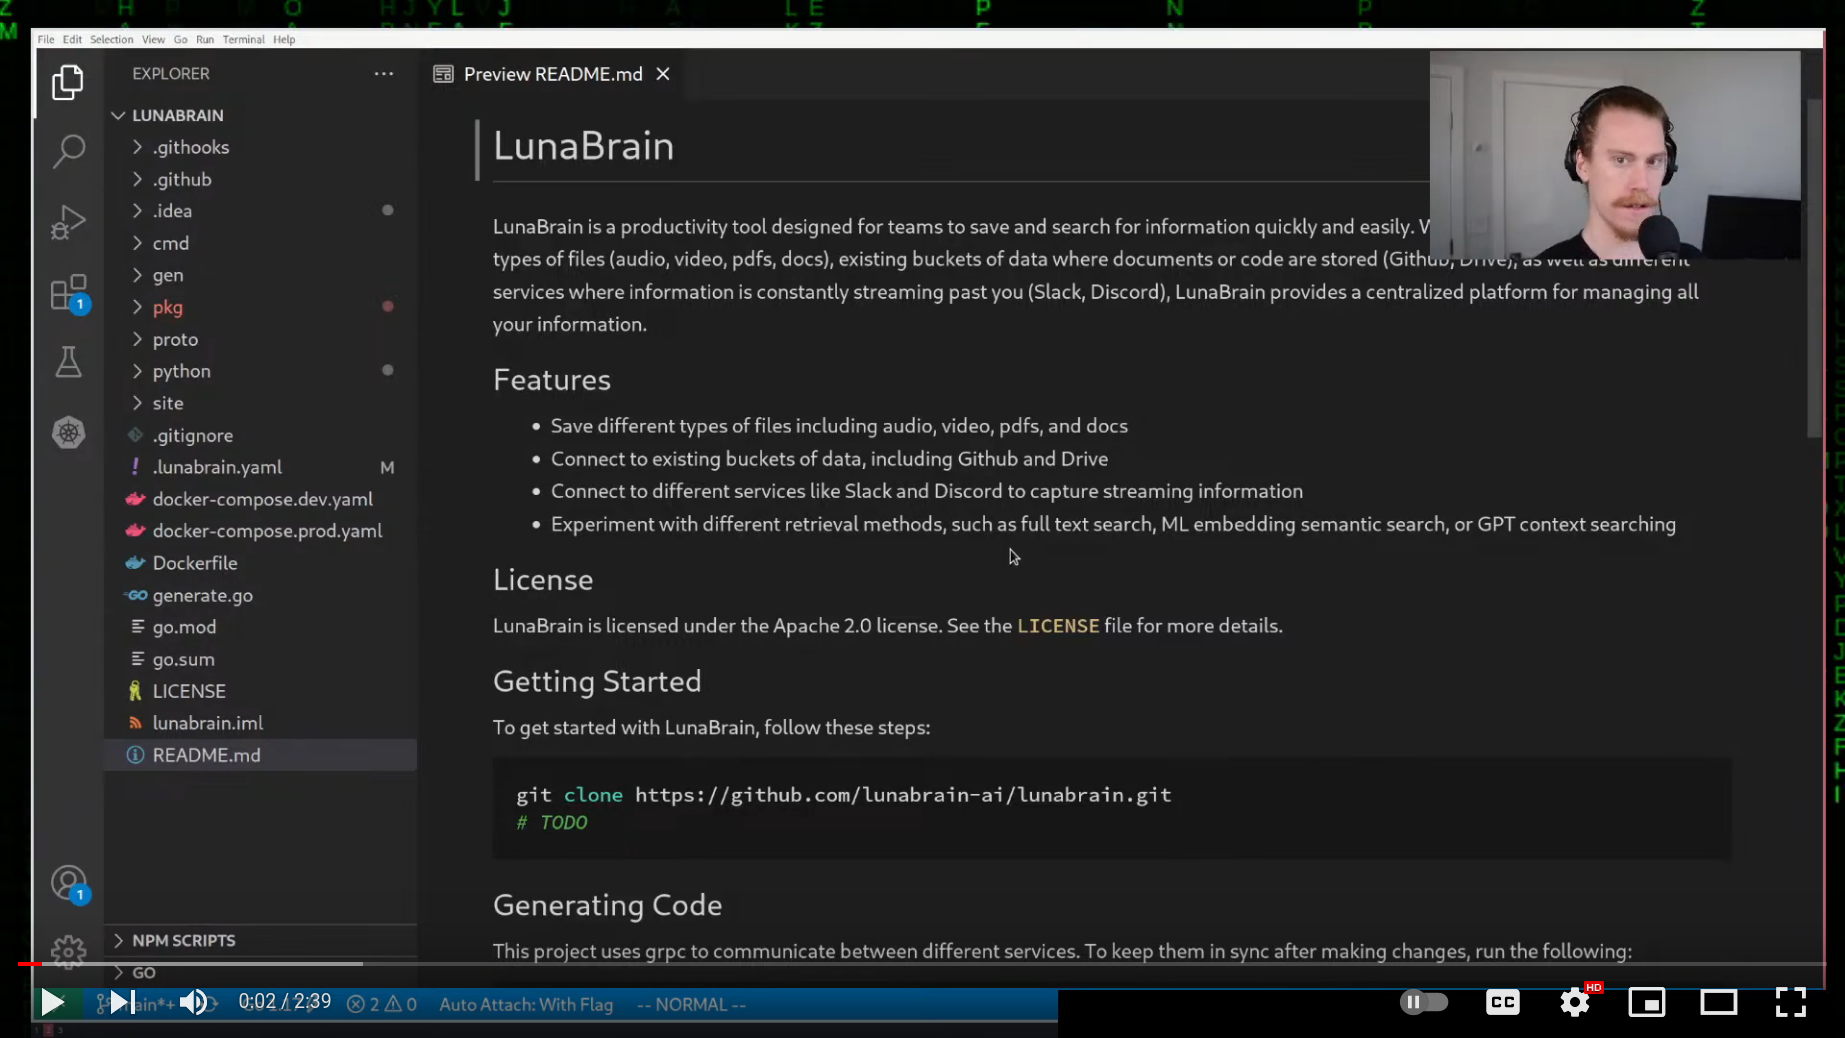
Task: Open docker-compose.dev.yaml file
Action: (x=262, y=499)
